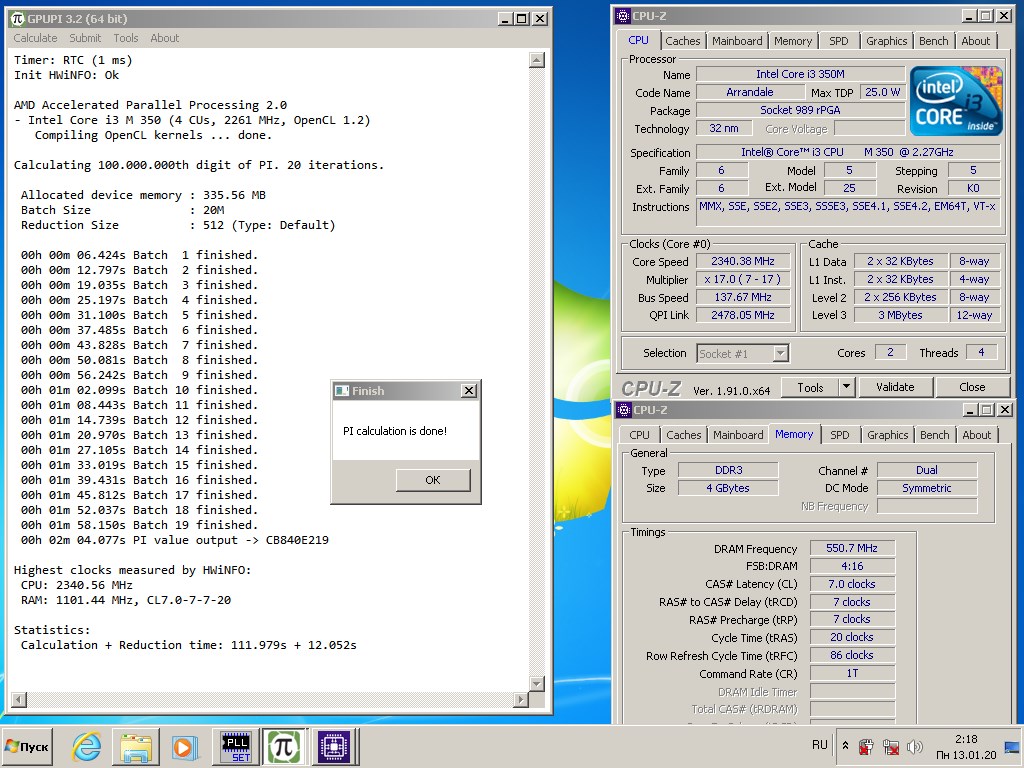The image size is (1024, 768).
Task: Switch to GPUPI taskbar icon
Action: point(285,746)
